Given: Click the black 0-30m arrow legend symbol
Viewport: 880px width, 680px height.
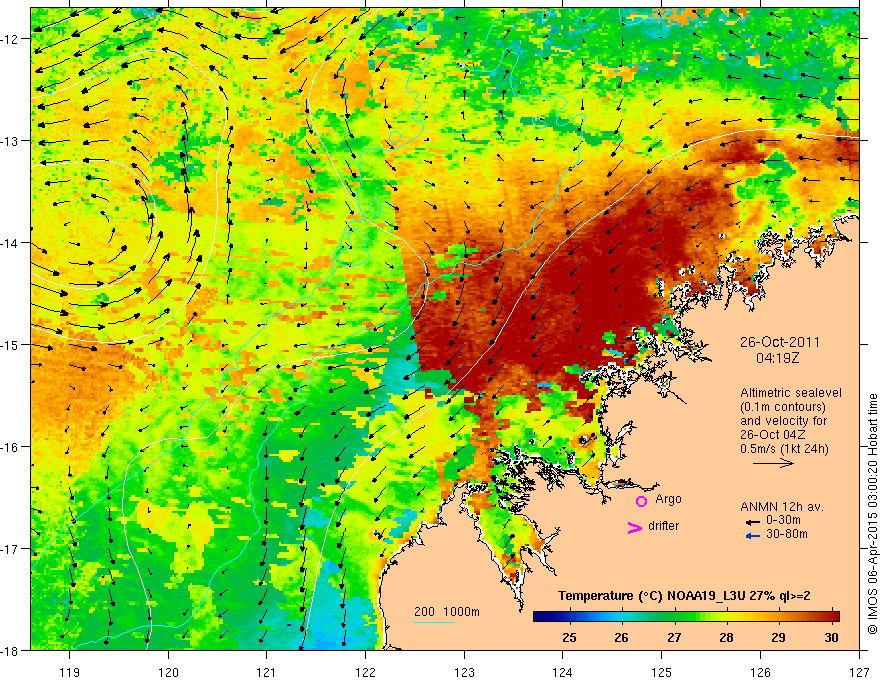Looking at the screenshot, I should [752, 521].
